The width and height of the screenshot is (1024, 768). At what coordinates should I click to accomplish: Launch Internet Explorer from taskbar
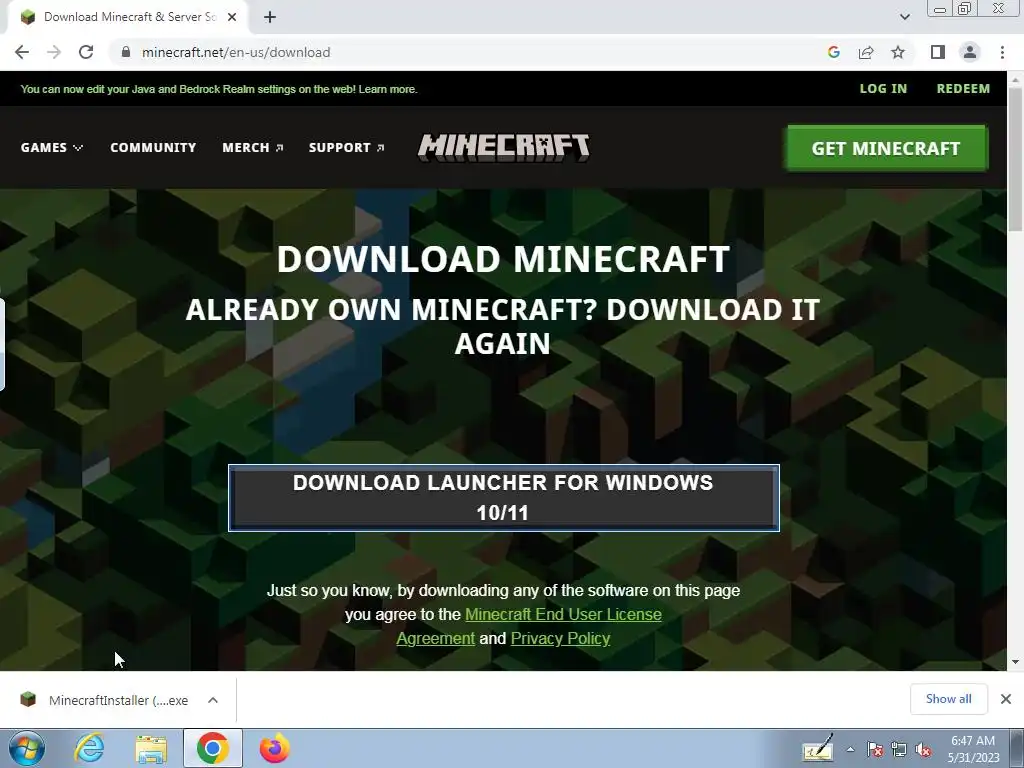(88, 748)
